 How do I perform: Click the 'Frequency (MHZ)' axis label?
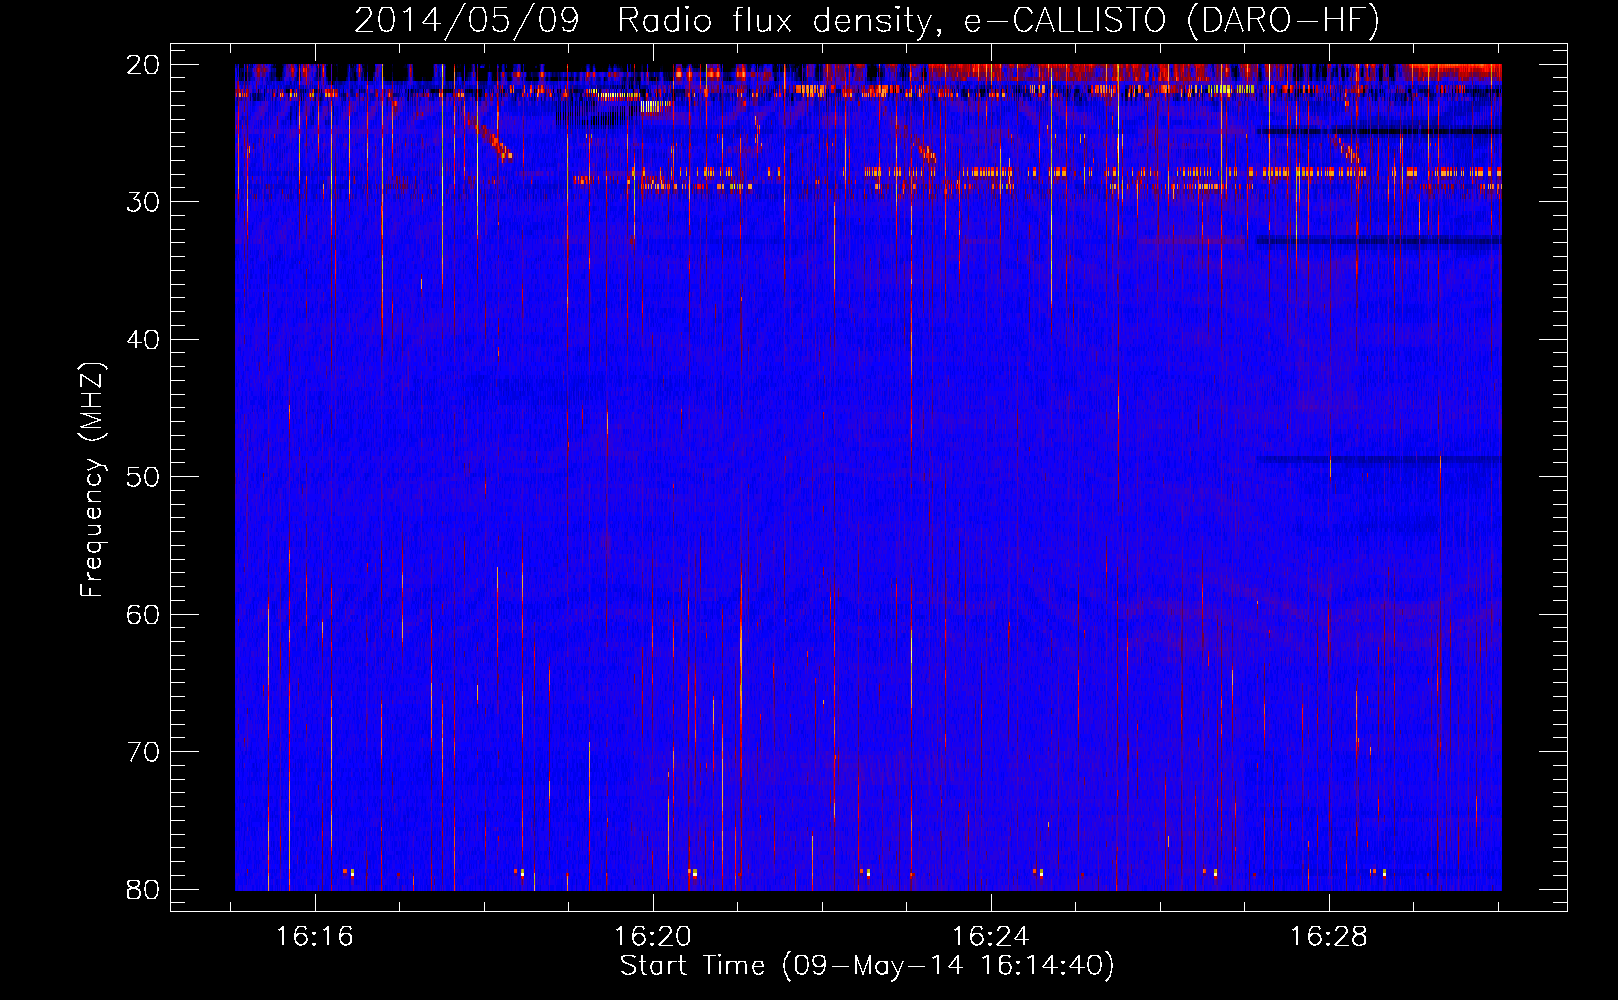point(92,480)
